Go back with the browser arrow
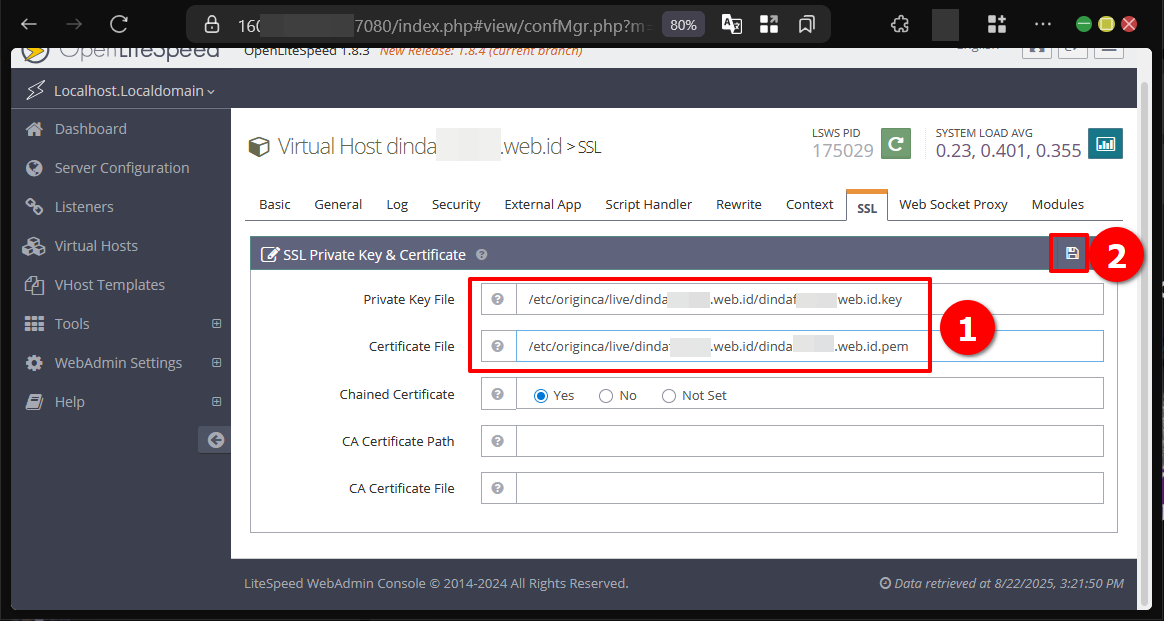Image resolution: width=1164 pixels, height=621 pixels. point(29,24)
